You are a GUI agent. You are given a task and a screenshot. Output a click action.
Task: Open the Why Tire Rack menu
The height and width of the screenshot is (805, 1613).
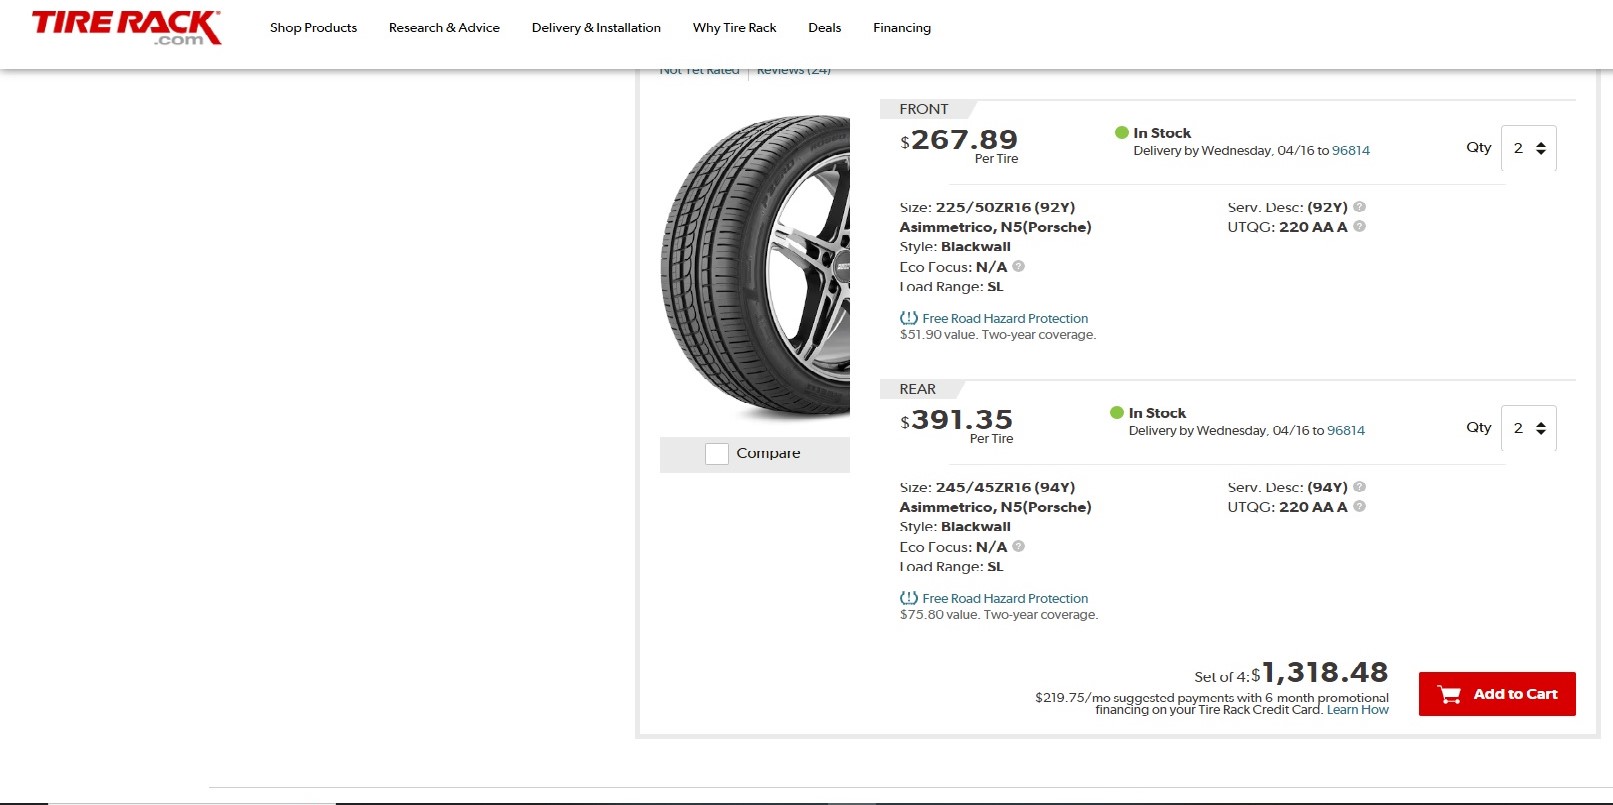coord(734,28)
